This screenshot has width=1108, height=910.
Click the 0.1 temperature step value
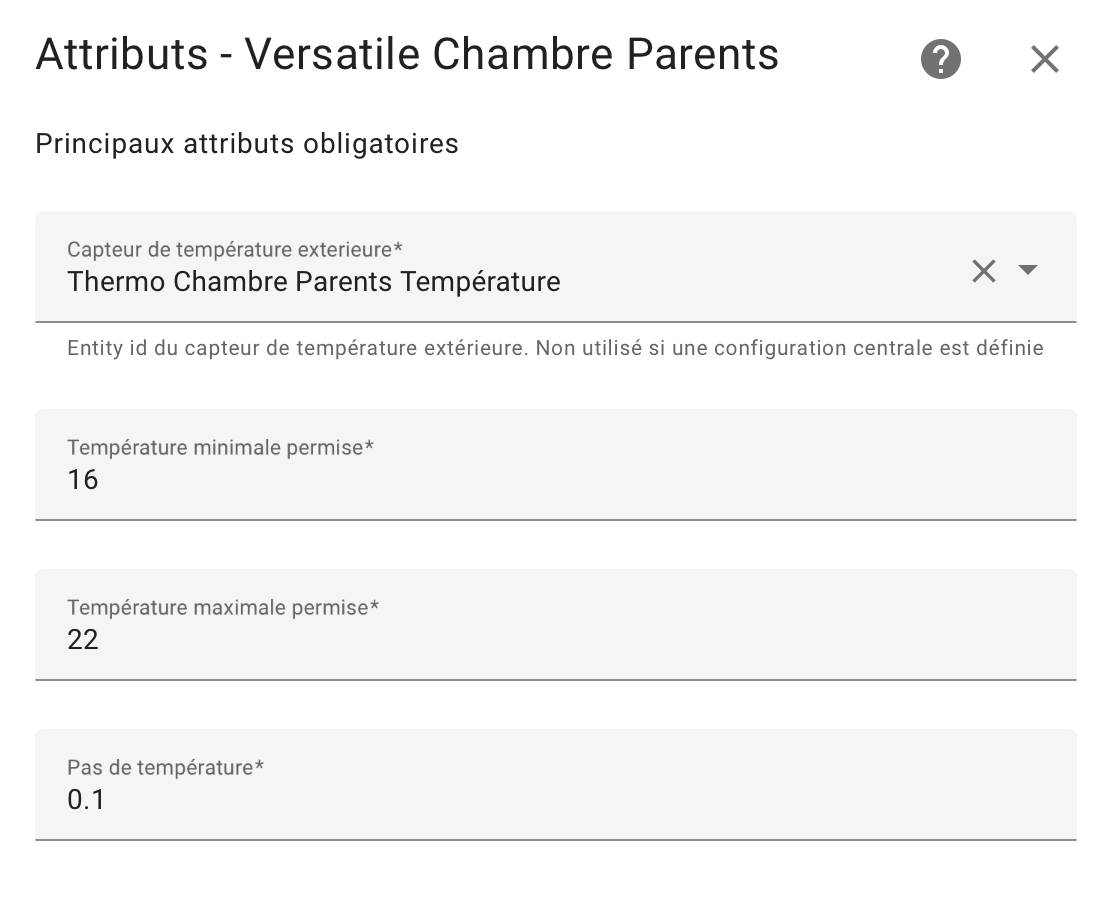tap(86, 800)
